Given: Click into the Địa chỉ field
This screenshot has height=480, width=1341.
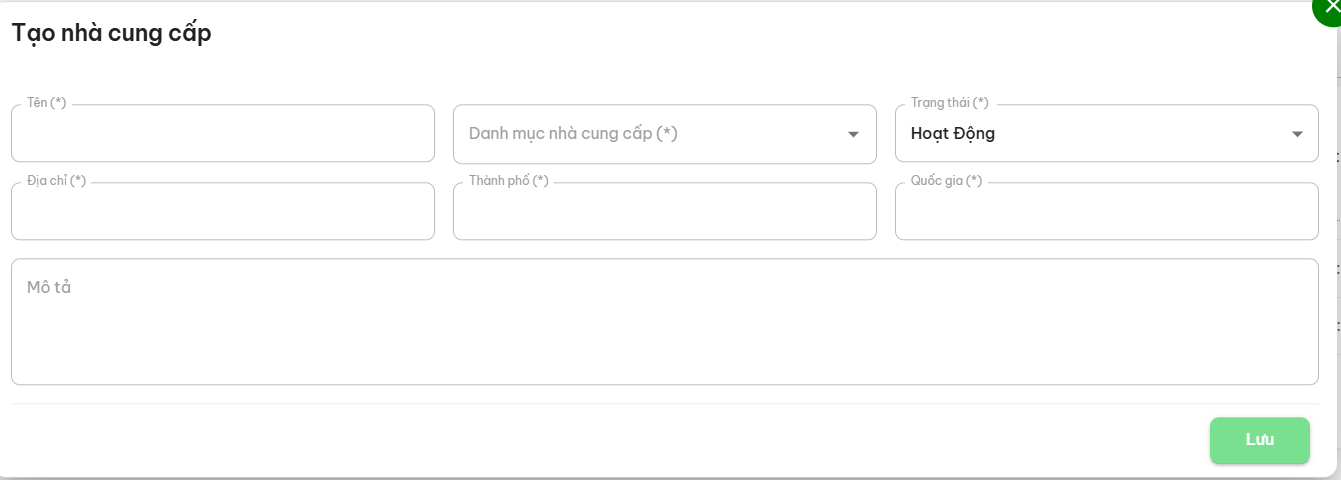Looking at the screenshot, I should [x=222, y=214].
